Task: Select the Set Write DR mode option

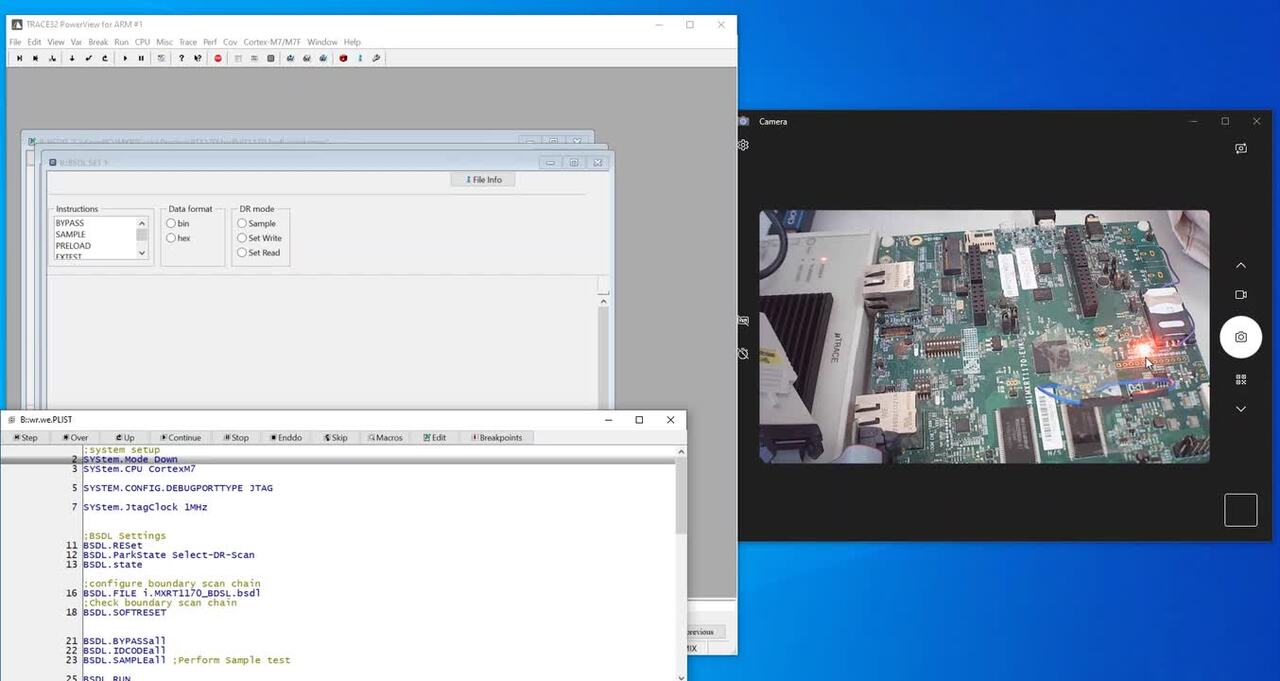Action: tap(243, 238)
